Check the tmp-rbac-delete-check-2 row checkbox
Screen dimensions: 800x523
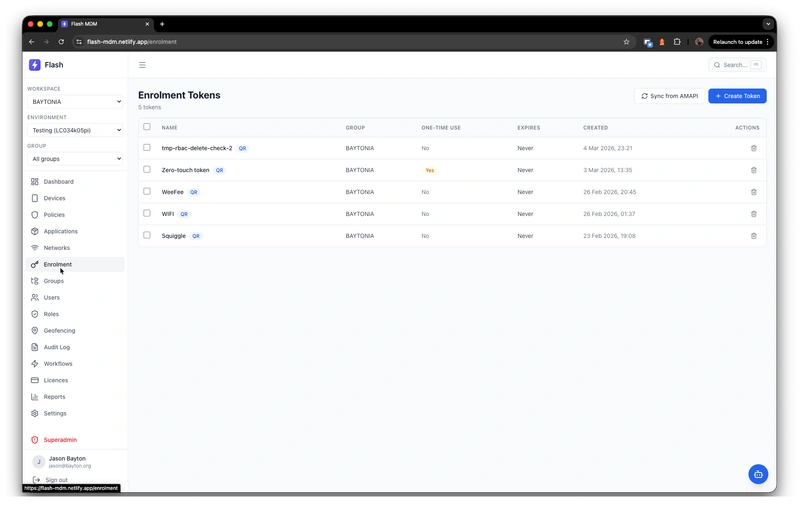coord(147,147)
